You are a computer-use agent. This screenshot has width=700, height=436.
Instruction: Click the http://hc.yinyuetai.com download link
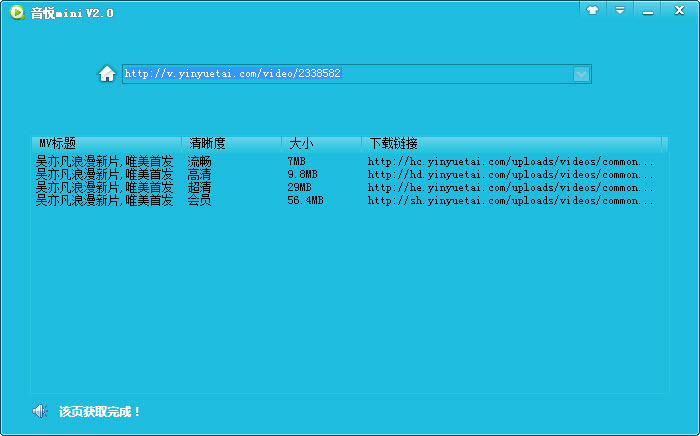(x=510, y=162)
